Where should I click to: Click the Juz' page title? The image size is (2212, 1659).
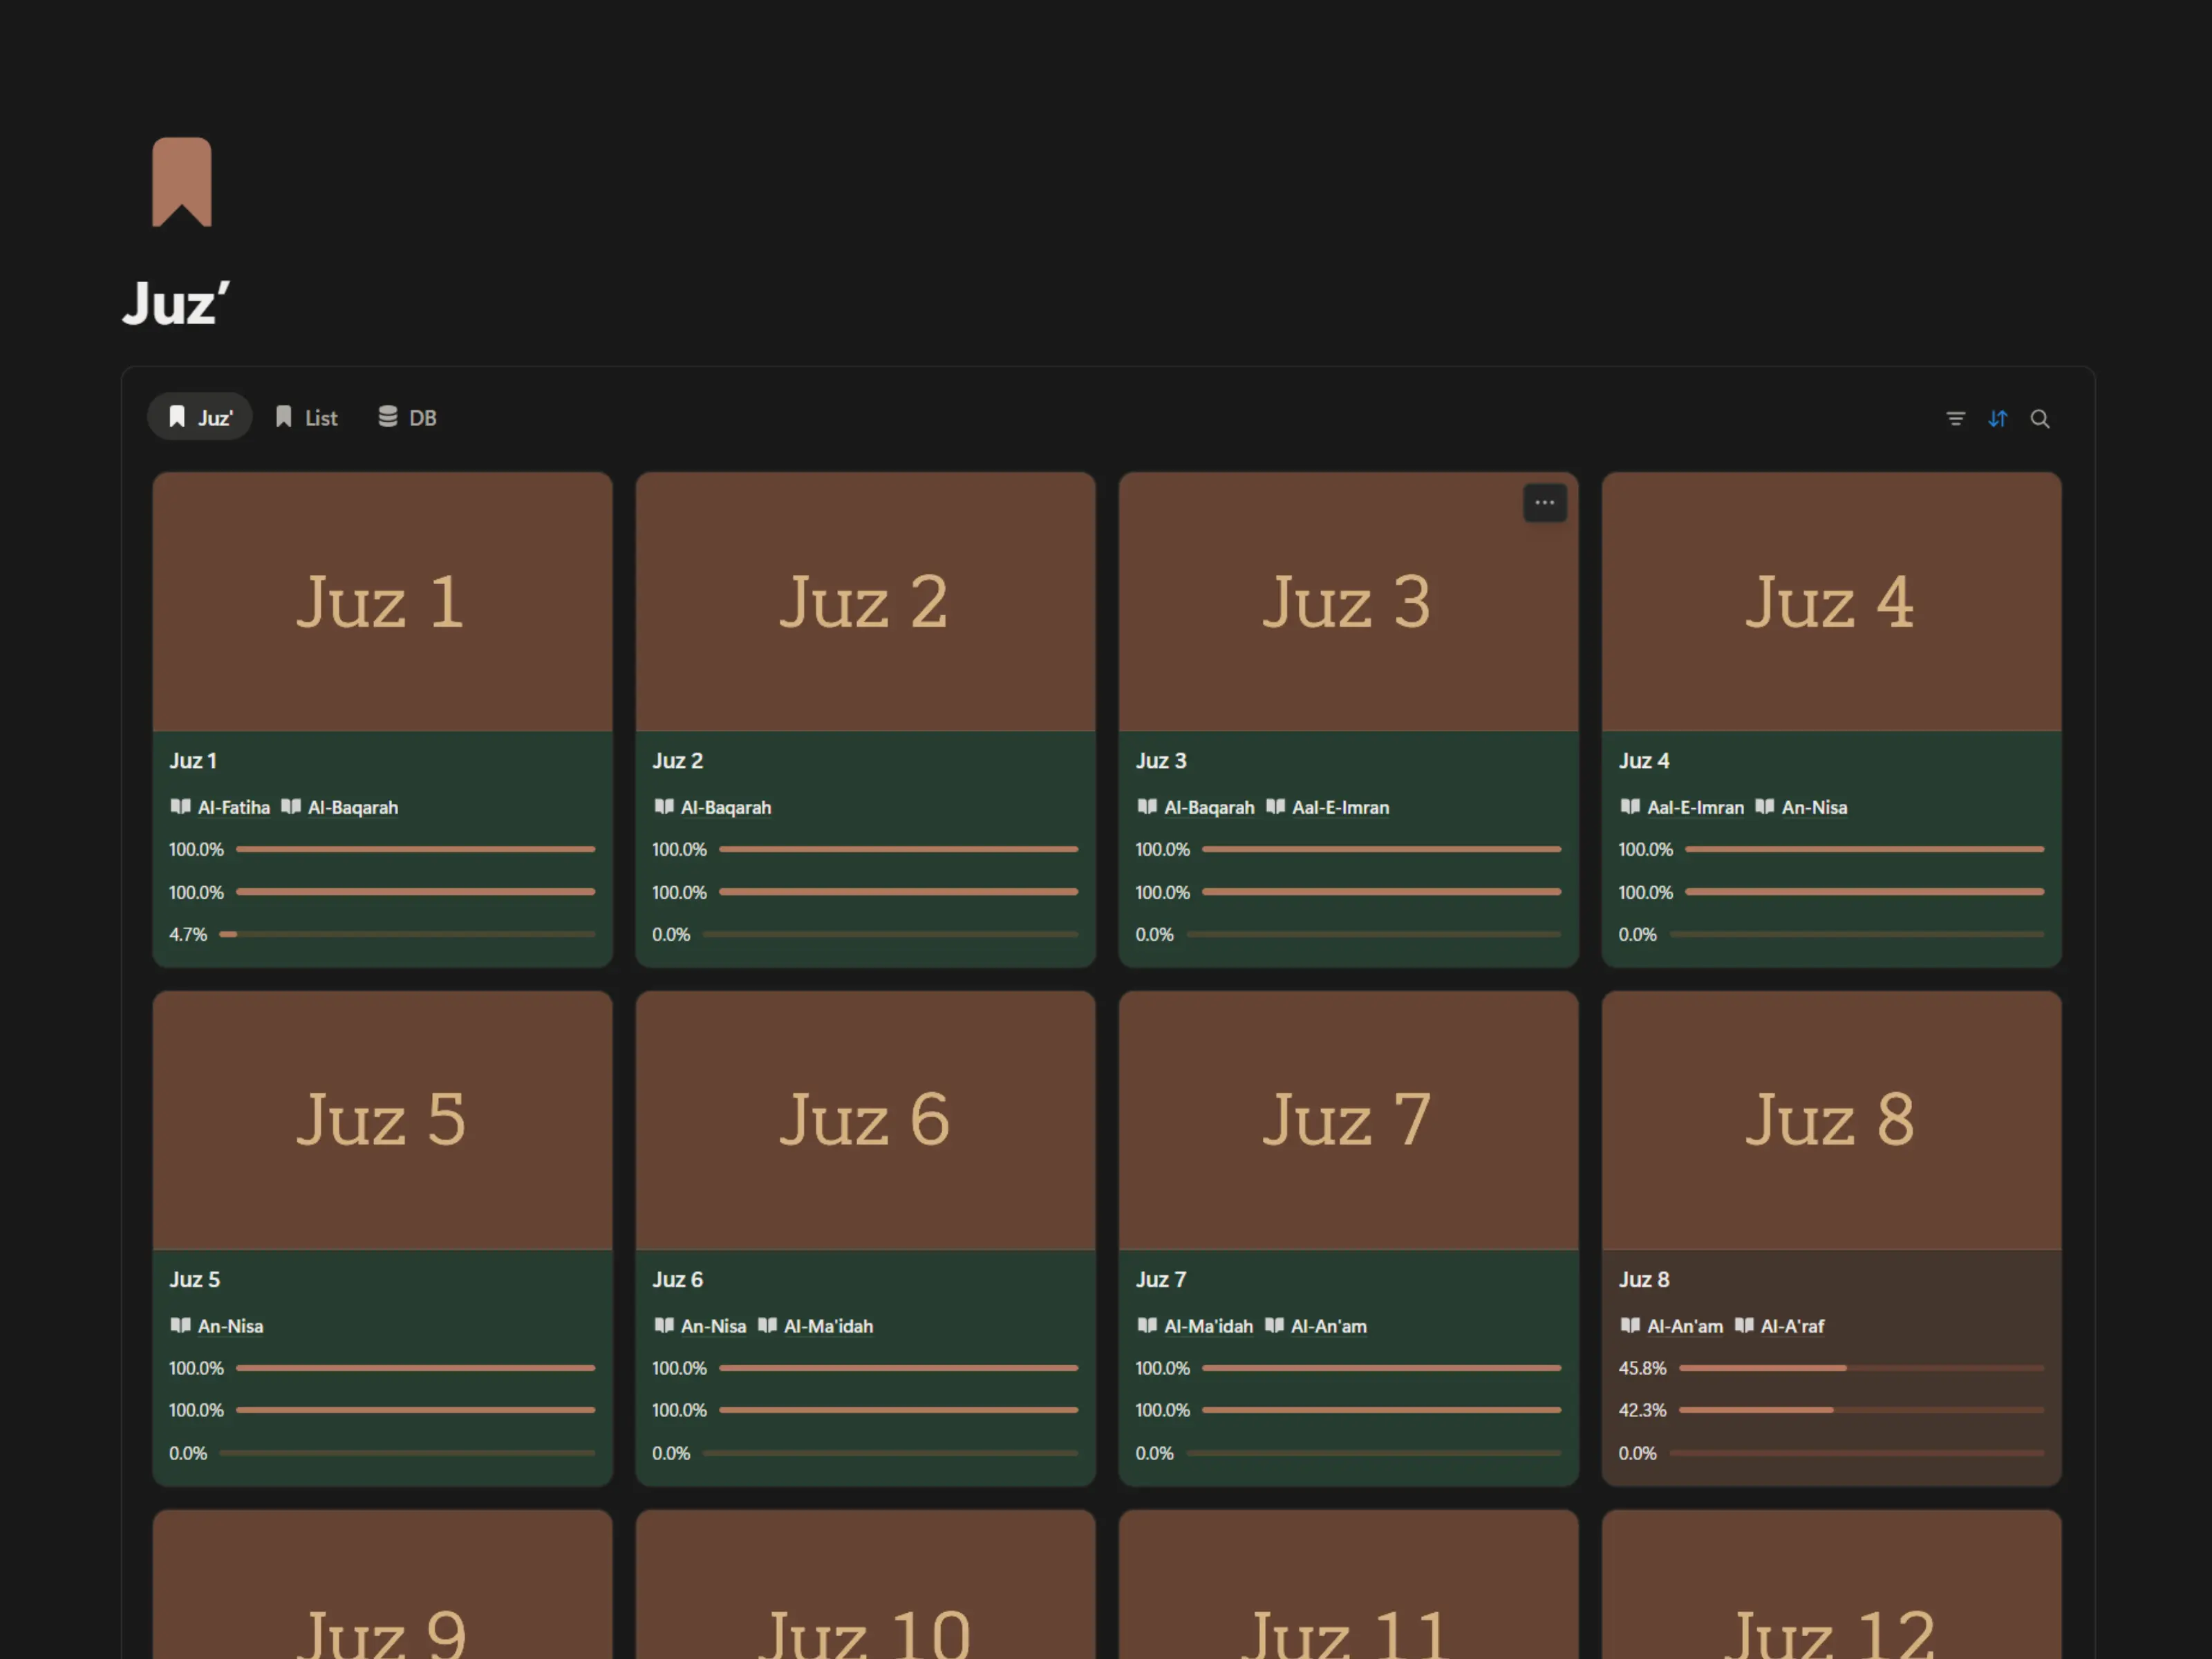click(x=176, y=303)
